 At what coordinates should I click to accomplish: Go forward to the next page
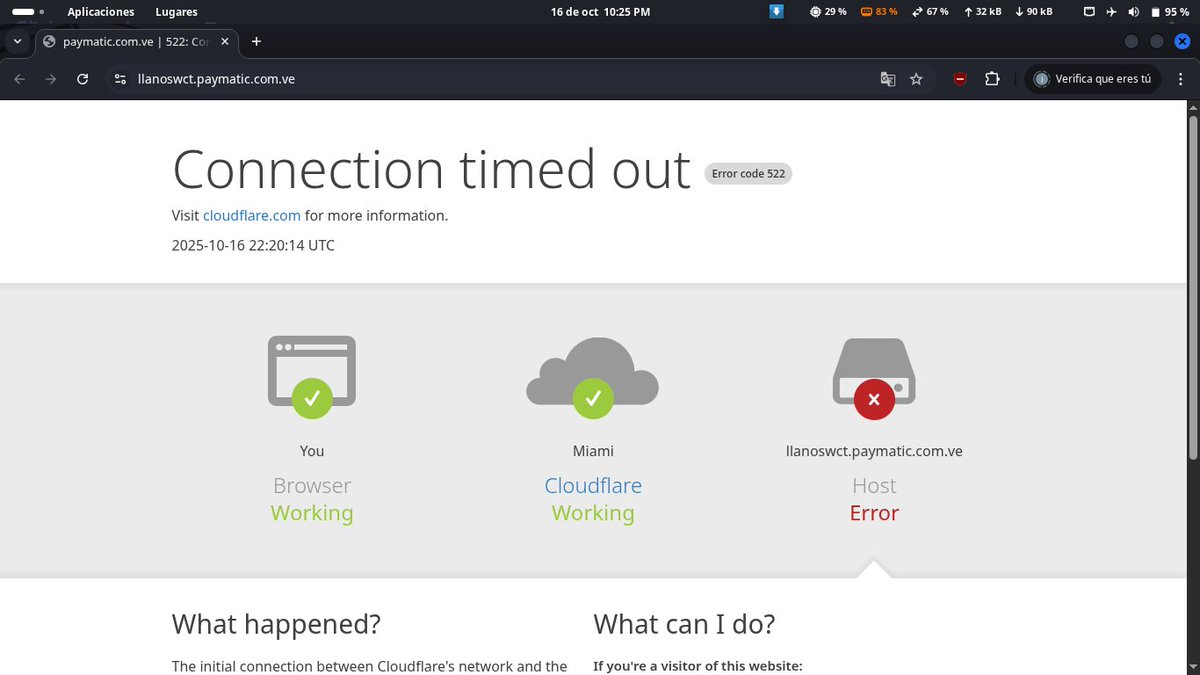point(51,79)
